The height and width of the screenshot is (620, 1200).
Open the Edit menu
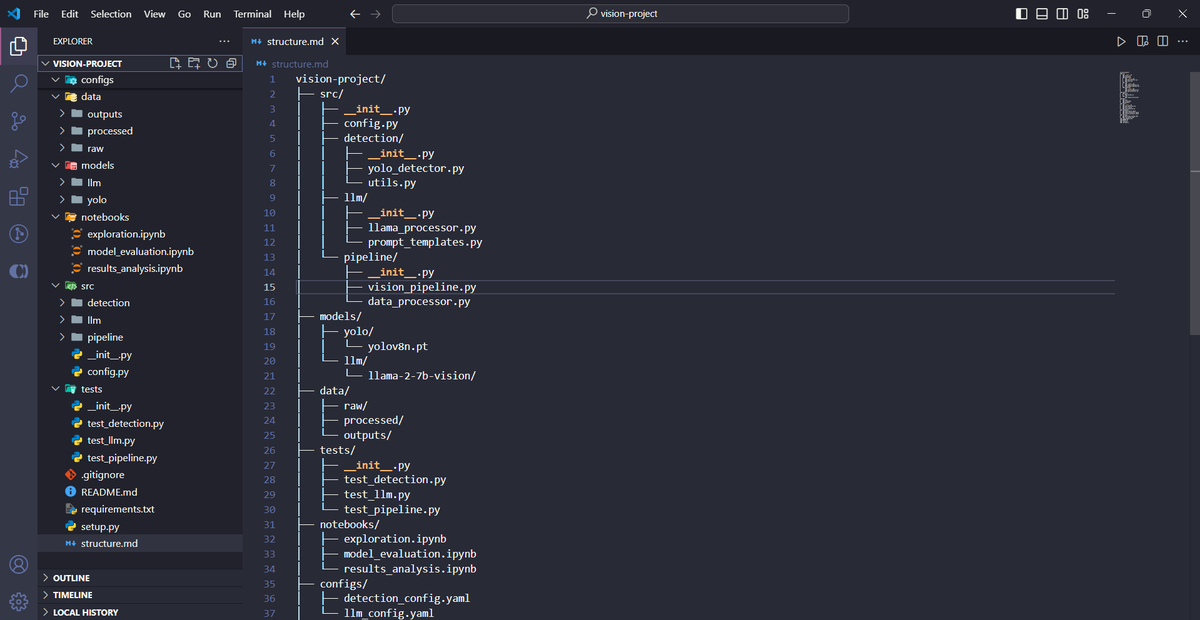click(70, 14)
